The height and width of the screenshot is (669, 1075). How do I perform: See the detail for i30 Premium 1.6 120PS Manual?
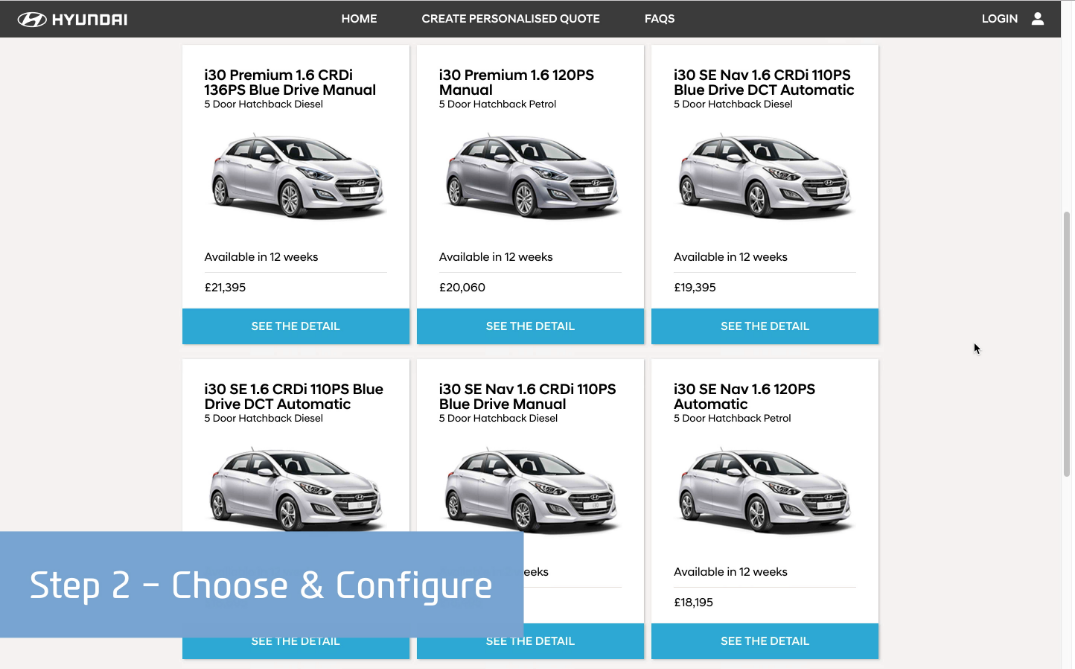coord(530,326)
